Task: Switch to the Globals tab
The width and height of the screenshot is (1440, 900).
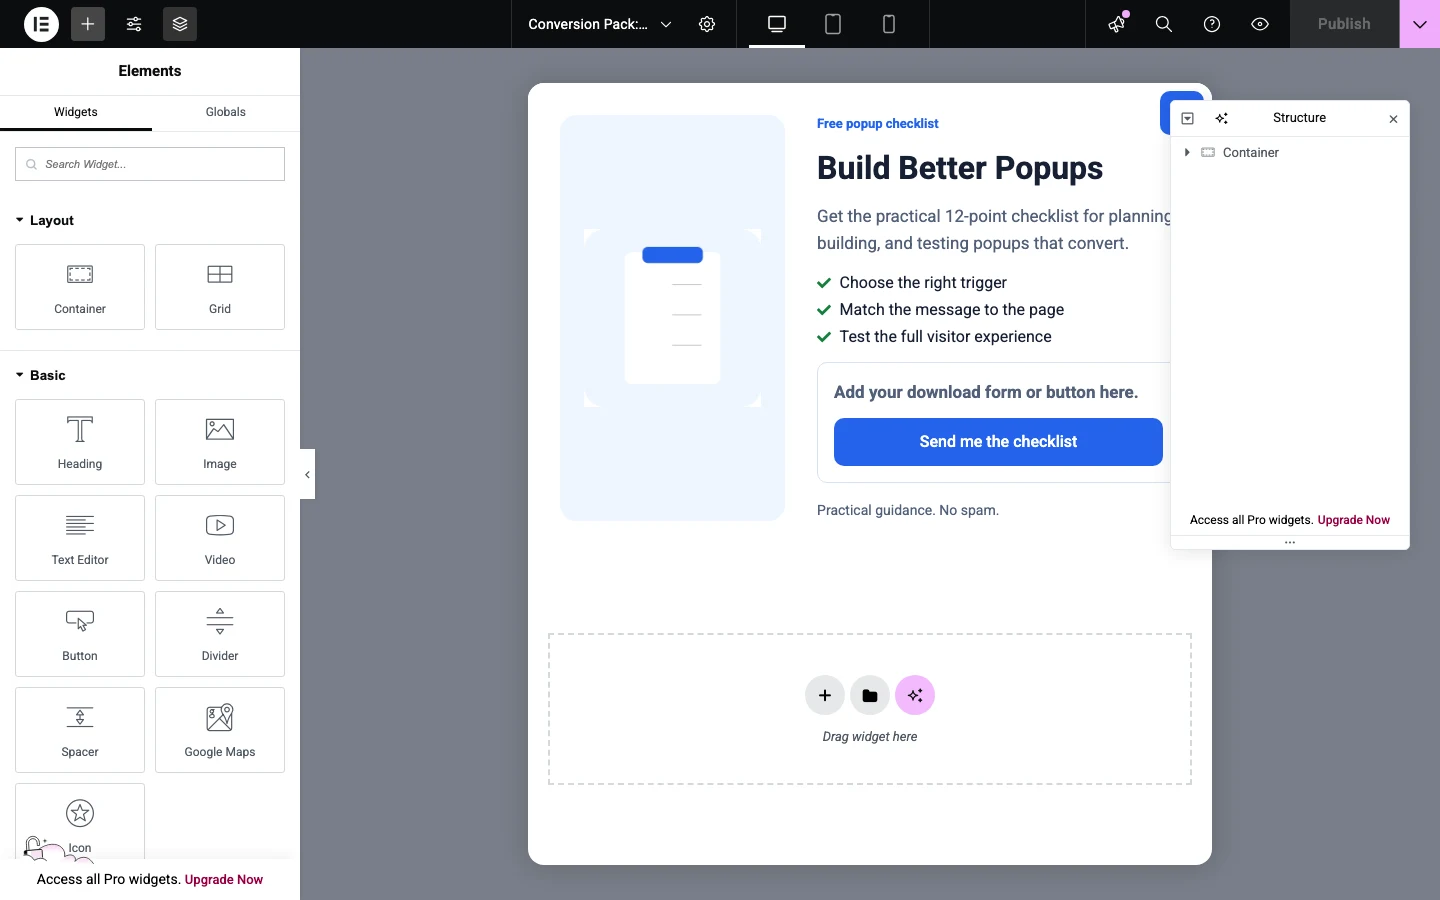Action: 226,112
